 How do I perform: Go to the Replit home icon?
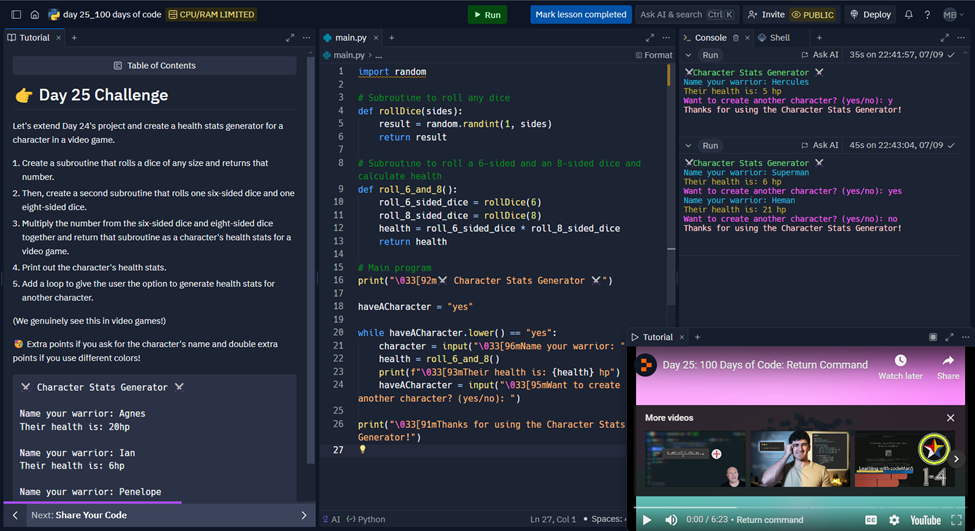click(35, 14)
